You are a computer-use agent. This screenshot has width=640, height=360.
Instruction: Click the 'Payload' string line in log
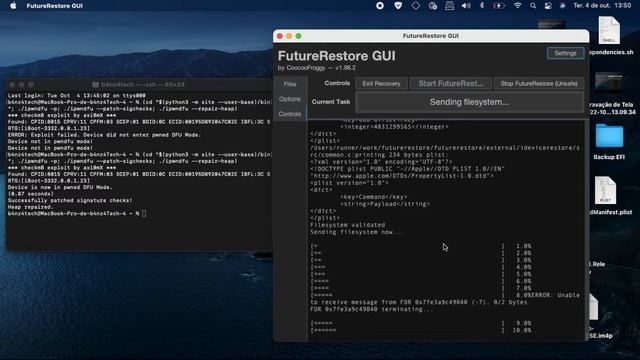(x=384, y=204)
